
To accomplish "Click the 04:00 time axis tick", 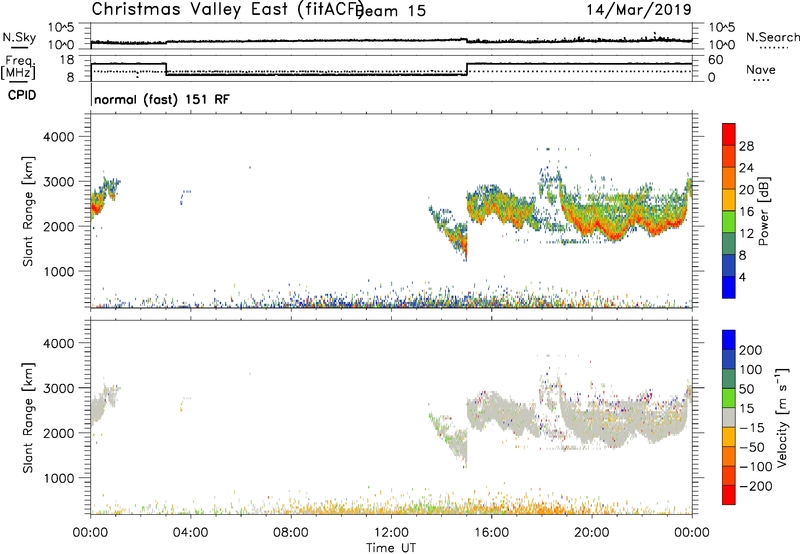I will coord(191,533).
